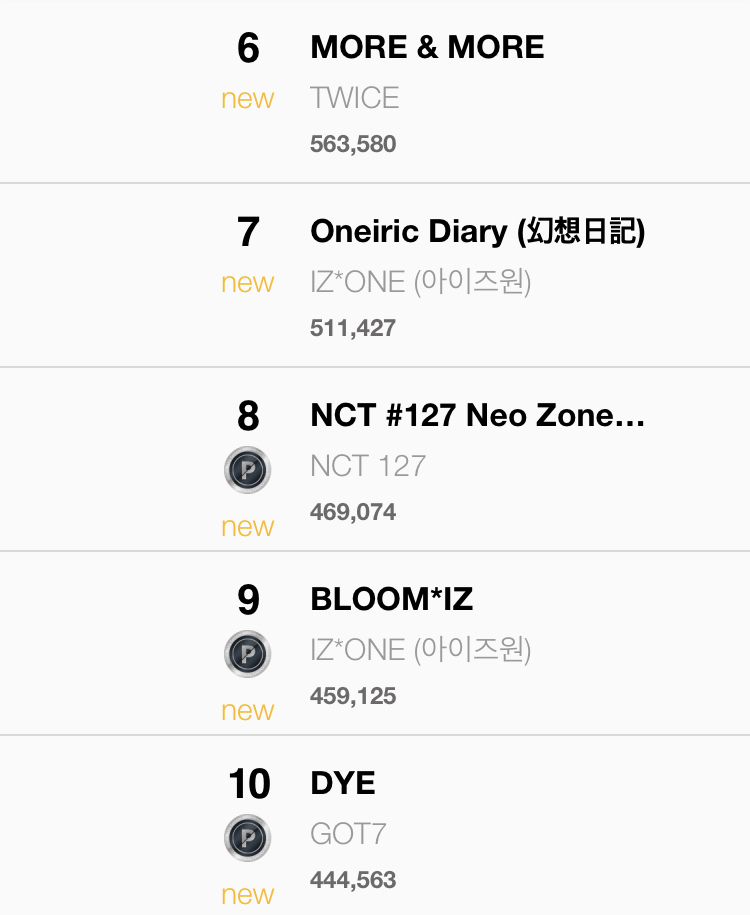Click the platinum badge beside DYE

click(247, 838)
